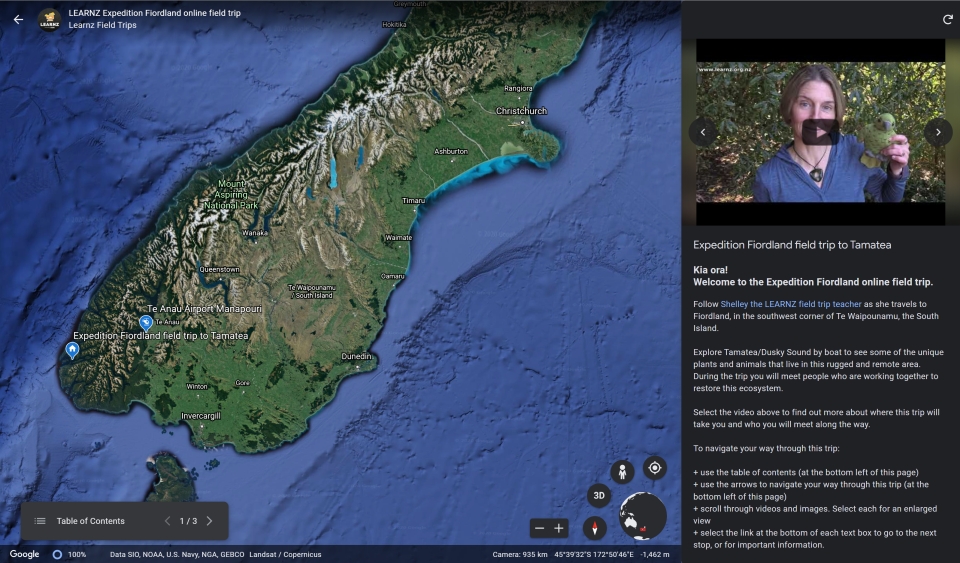Open the mini globe overview

pyautogui.click(x=643, y=516)
